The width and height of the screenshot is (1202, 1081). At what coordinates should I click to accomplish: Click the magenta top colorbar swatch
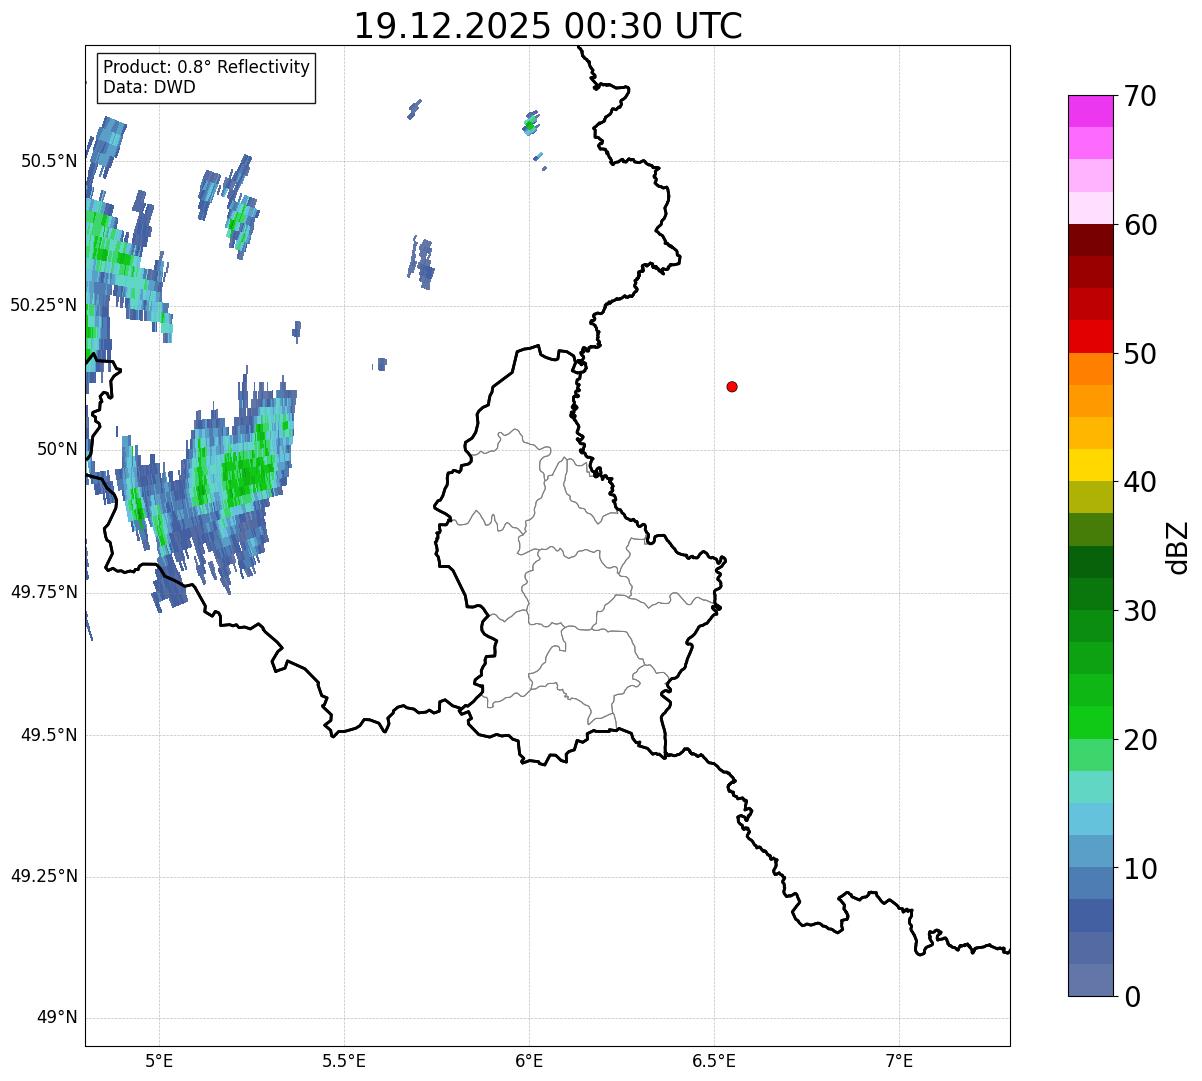[1090, 111]
